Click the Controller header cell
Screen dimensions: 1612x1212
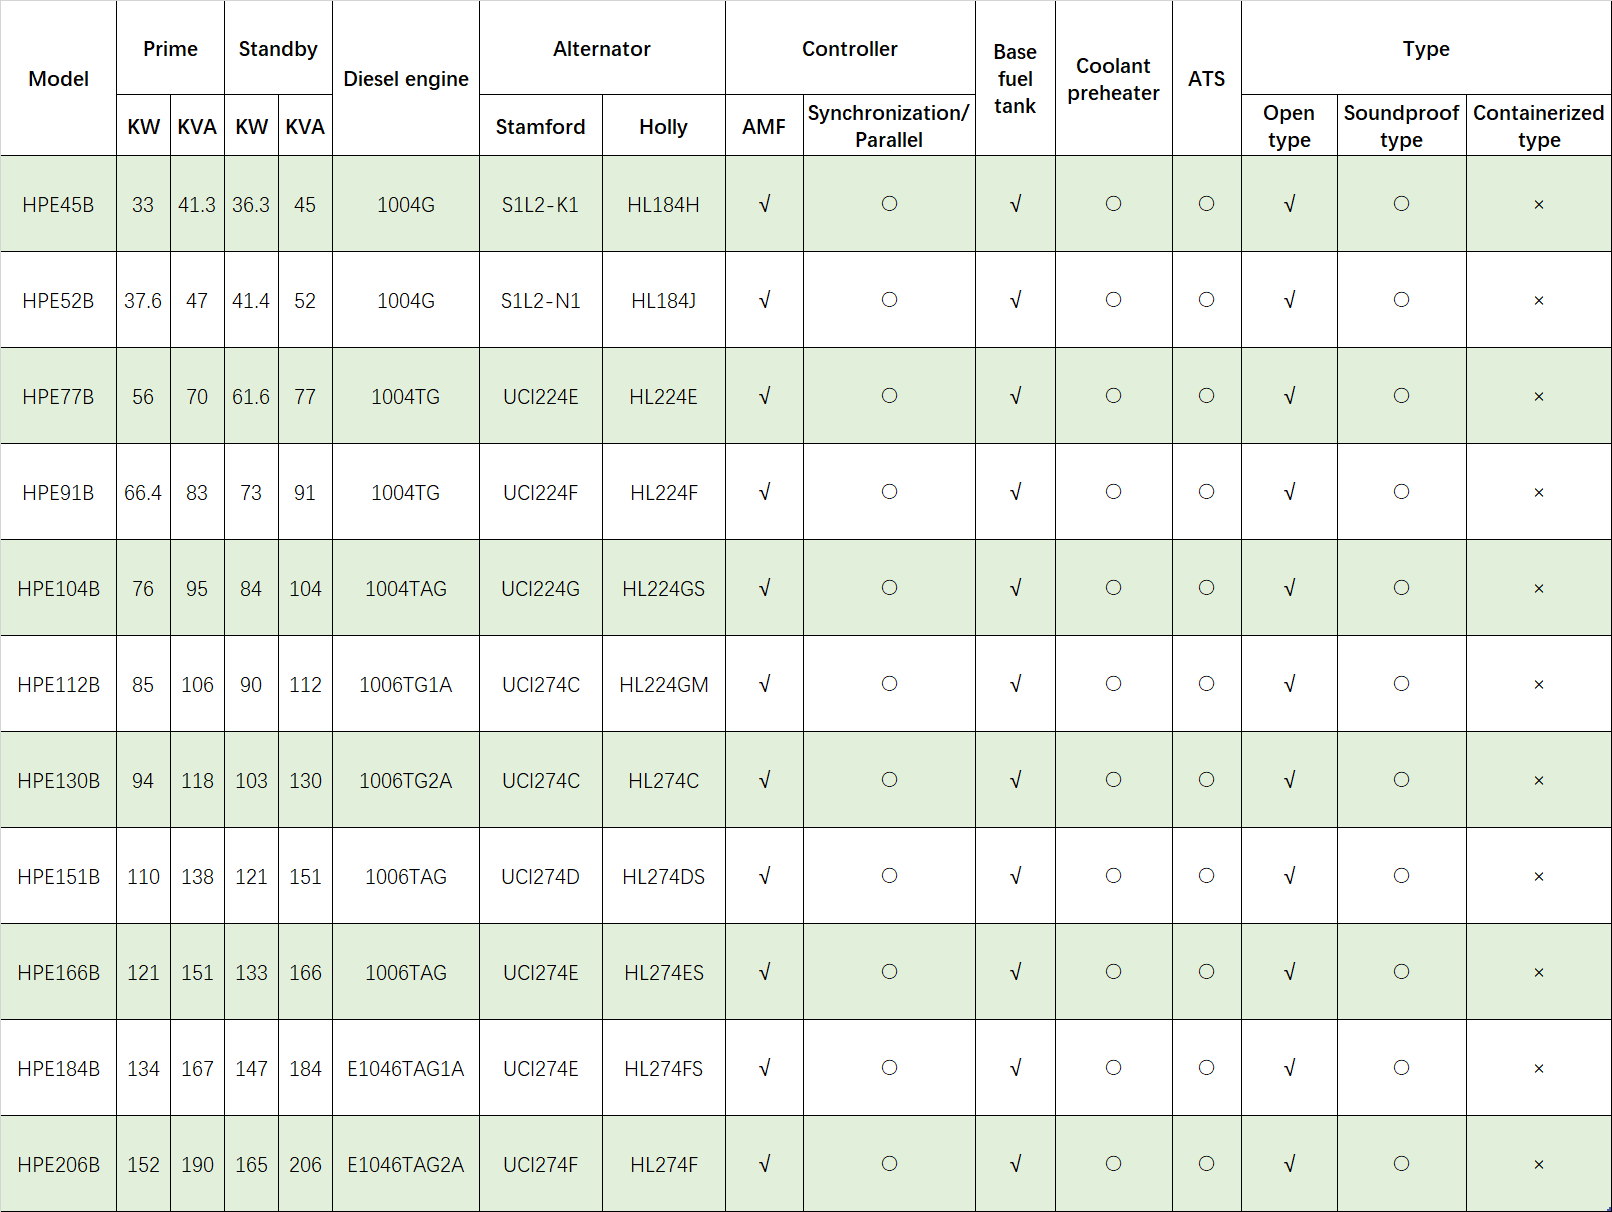[850, 48]
